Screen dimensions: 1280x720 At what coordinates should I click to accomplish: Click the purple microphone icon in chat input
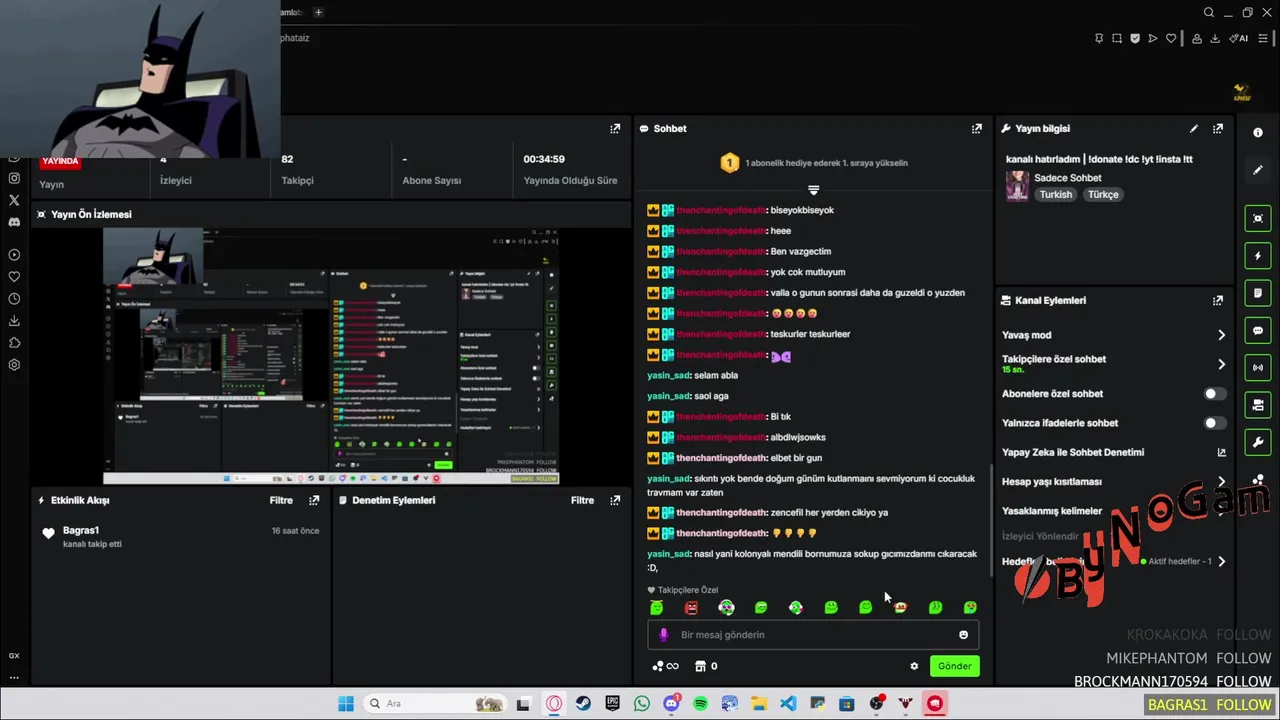[663, 635]
